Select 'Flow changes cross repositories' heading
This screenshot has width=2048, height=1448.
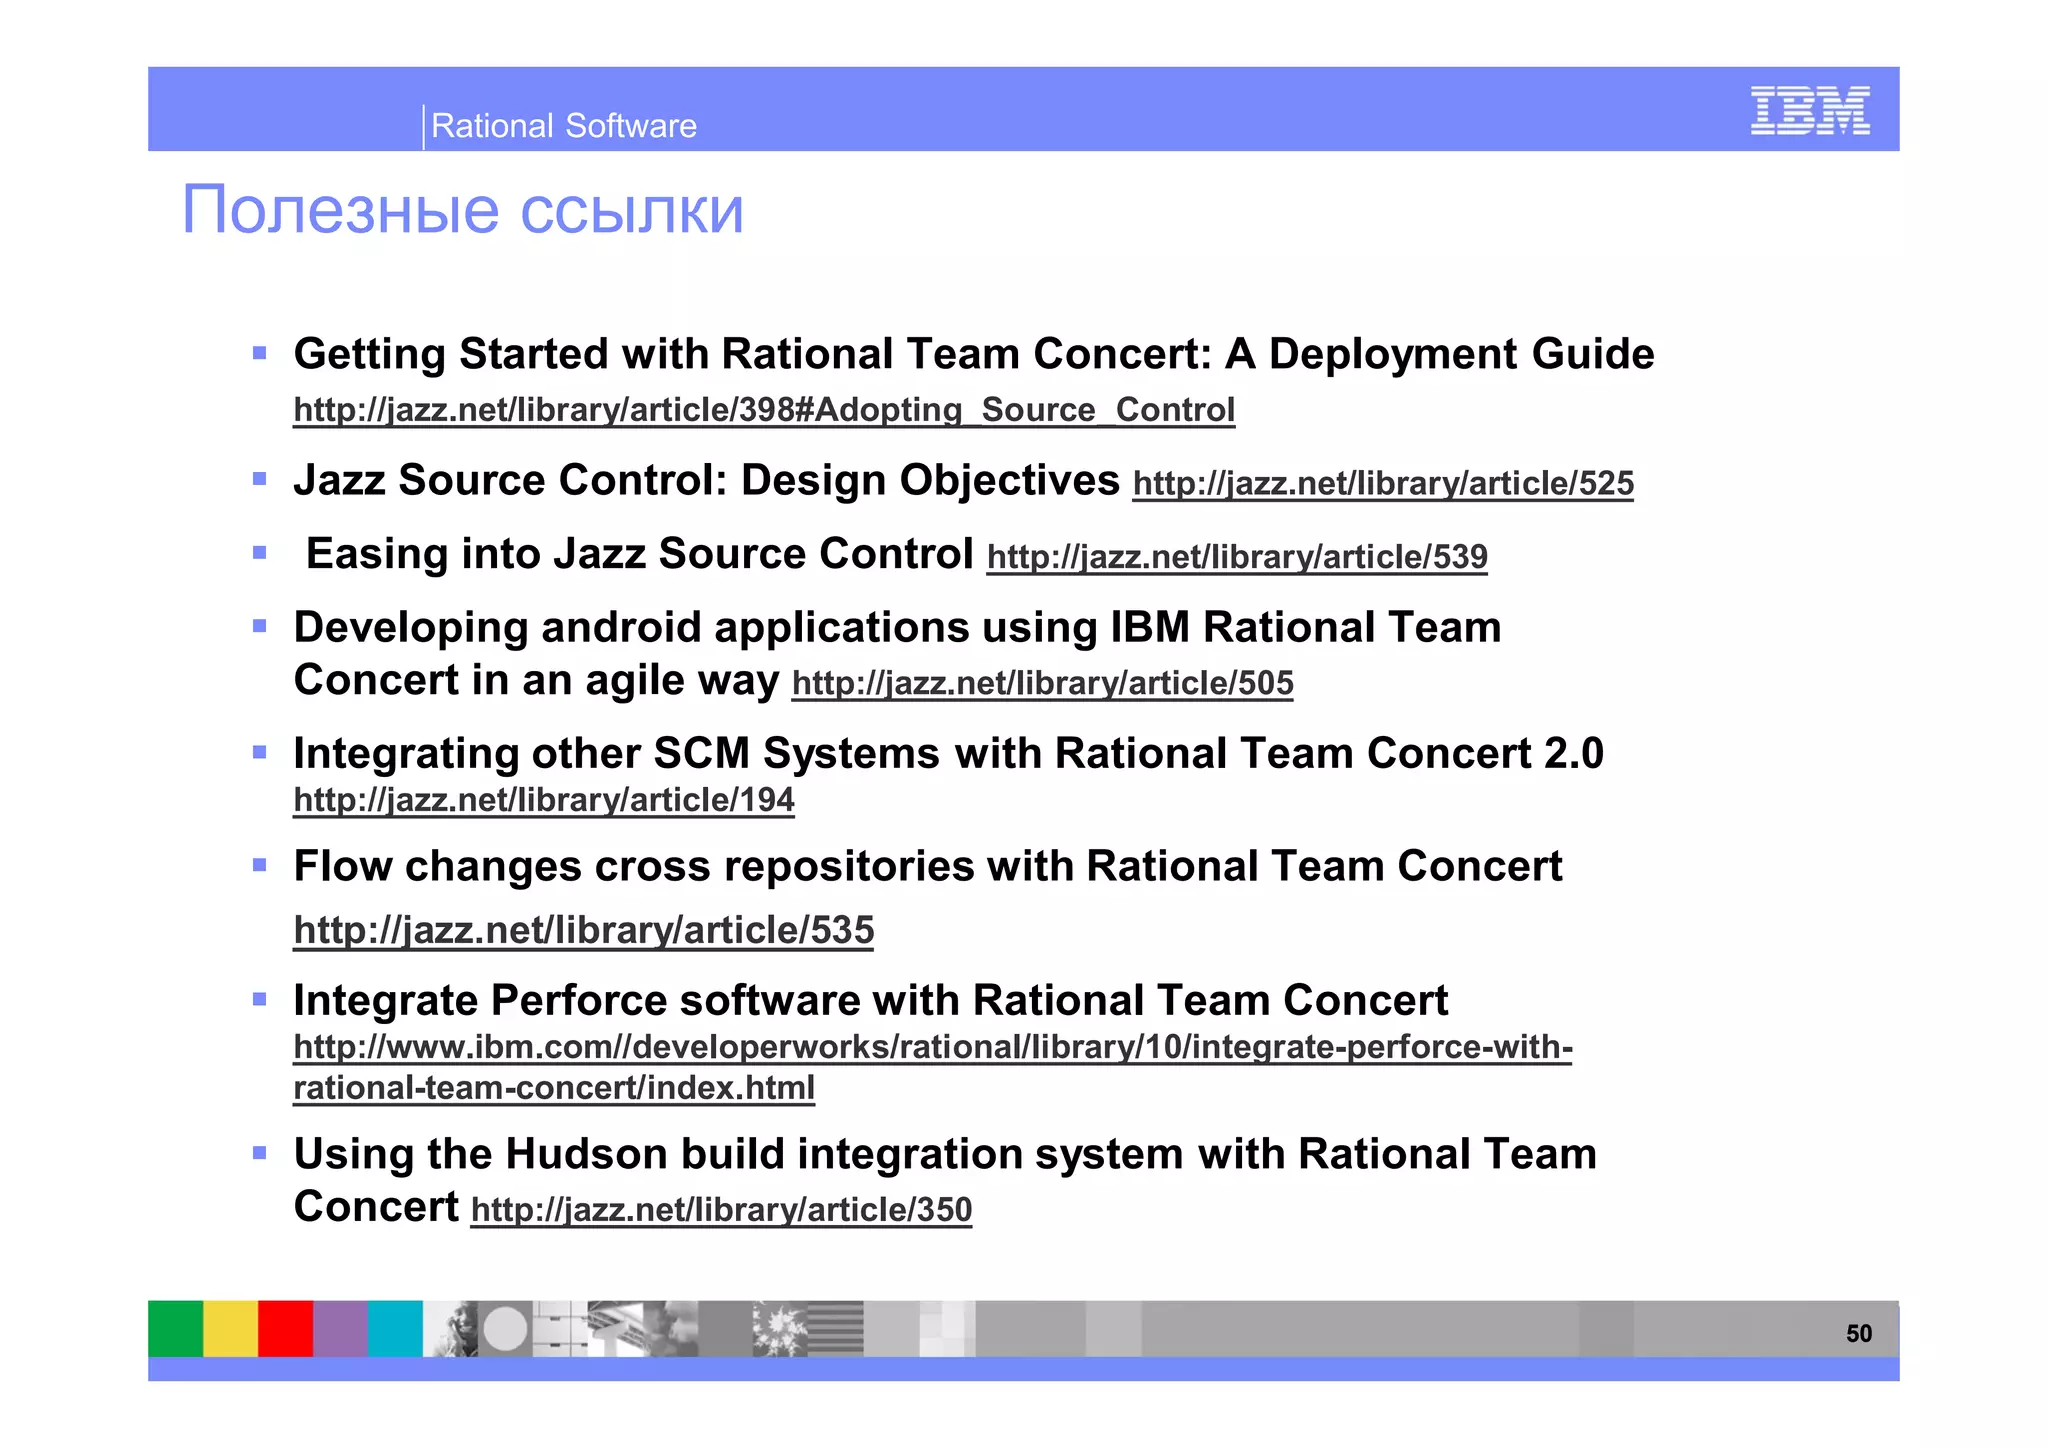[x=634, y=866]
